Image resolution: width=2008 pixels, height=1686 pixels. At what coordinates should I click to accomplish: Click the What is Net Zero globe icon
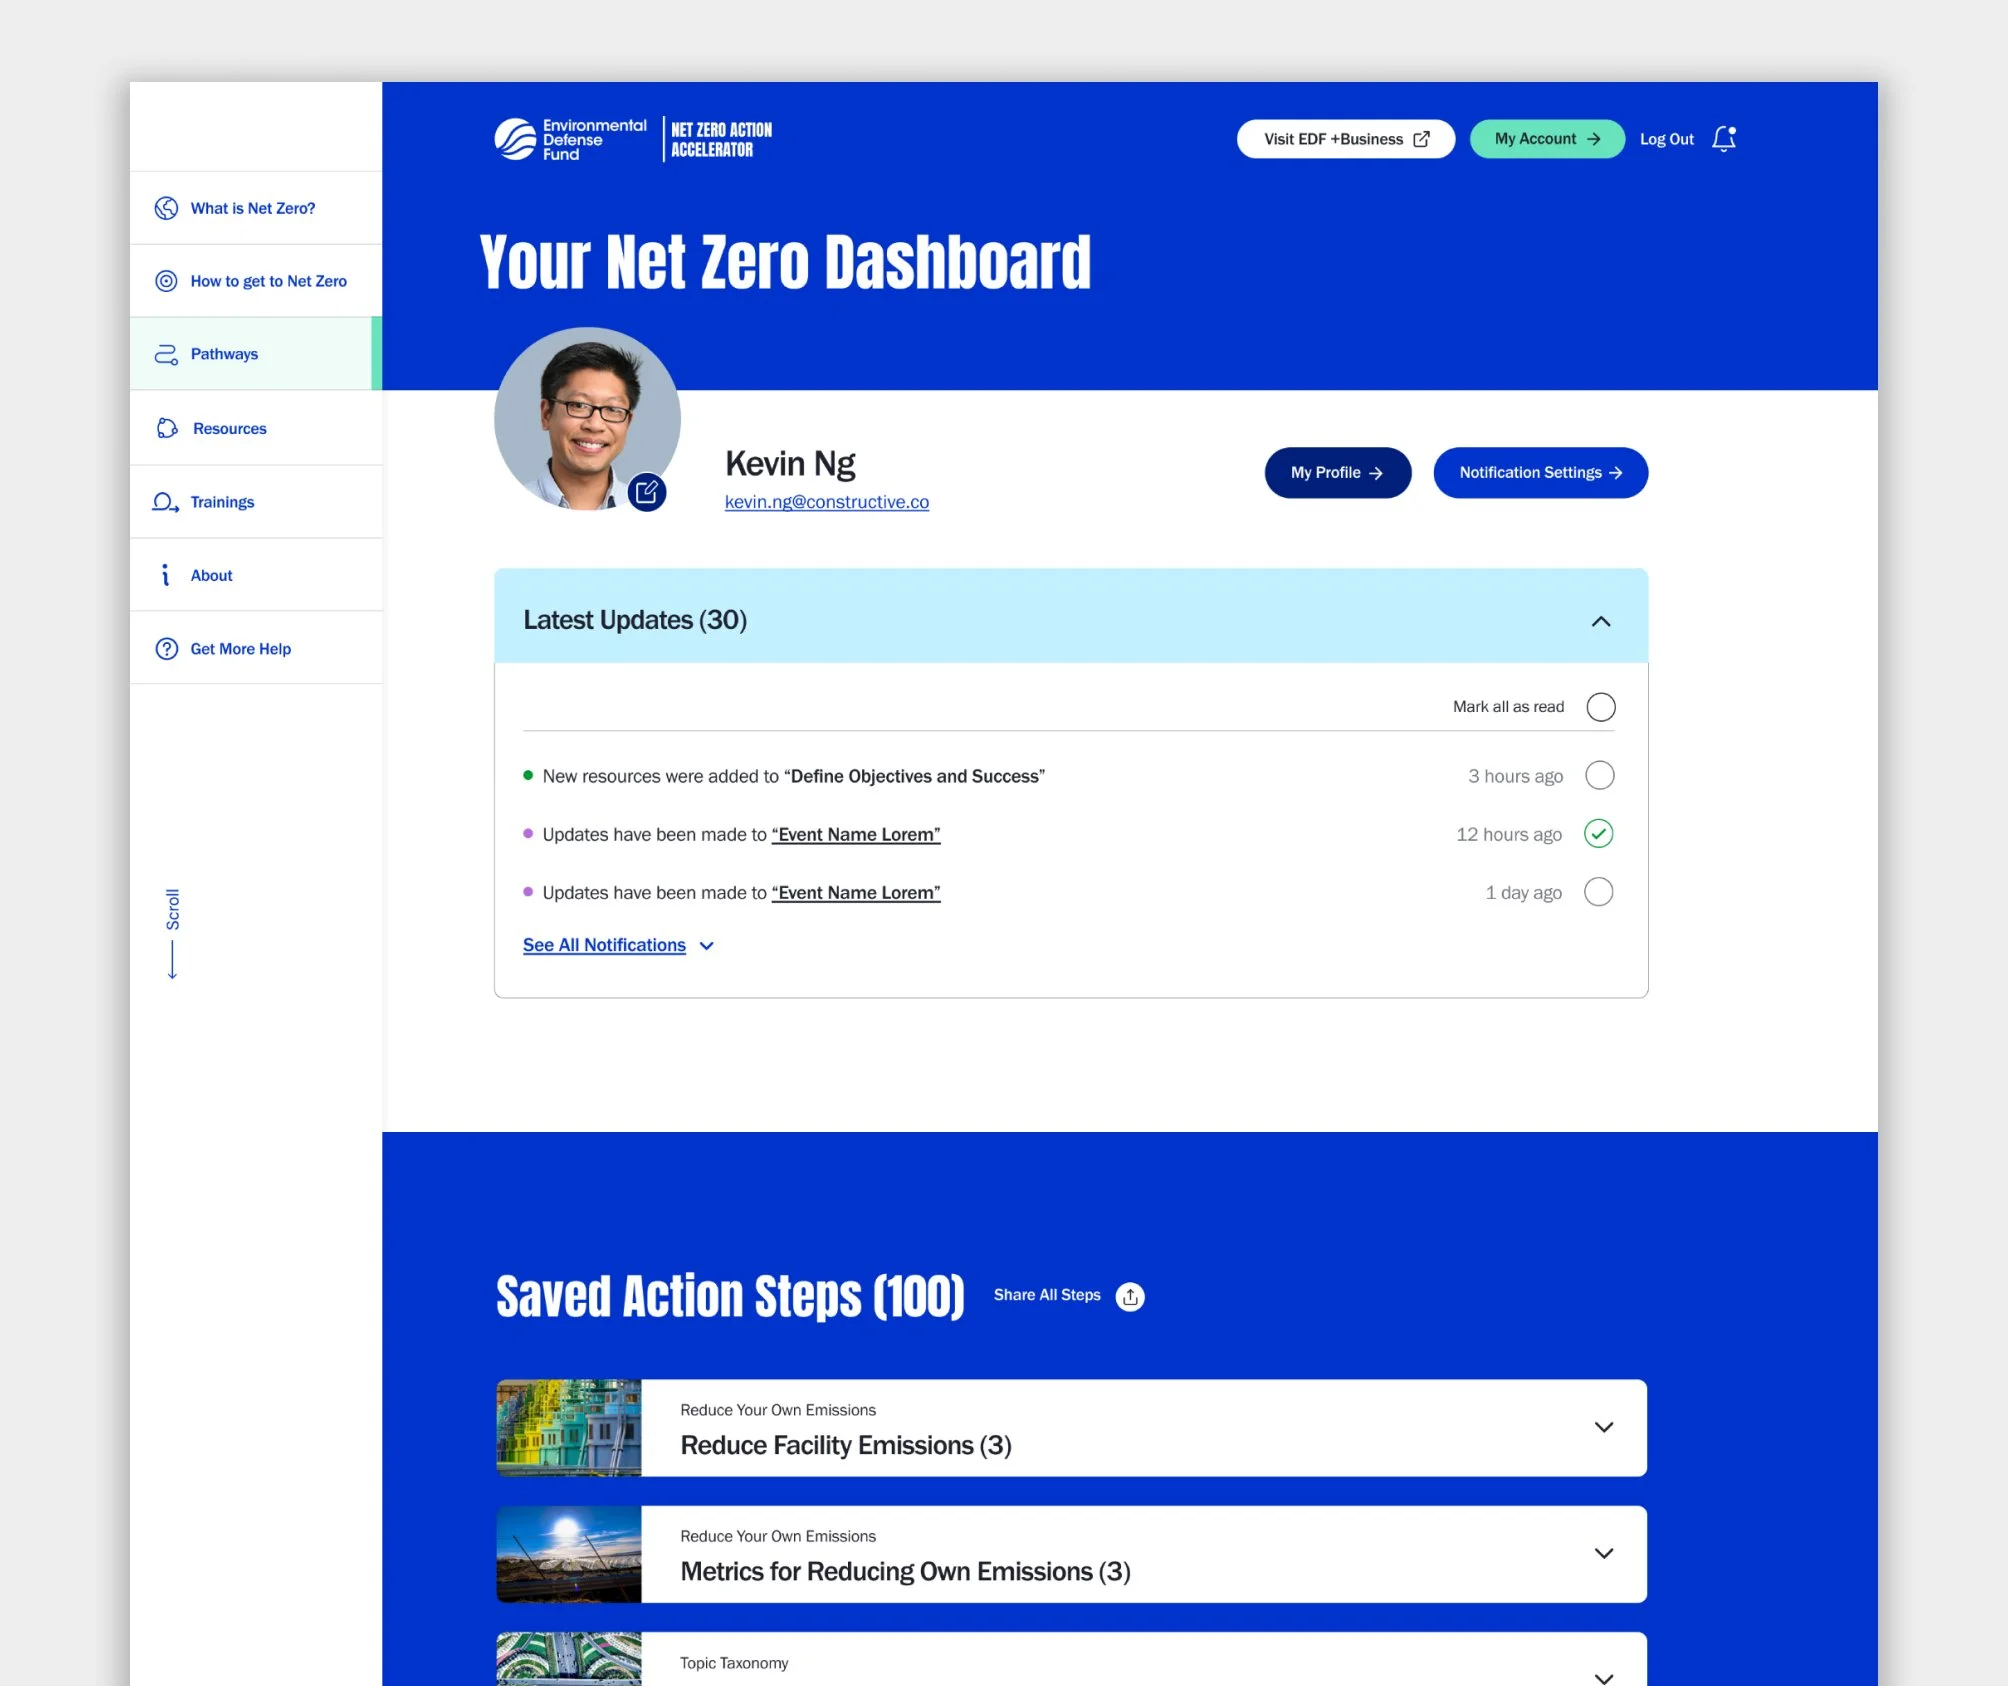click(166, 208)
